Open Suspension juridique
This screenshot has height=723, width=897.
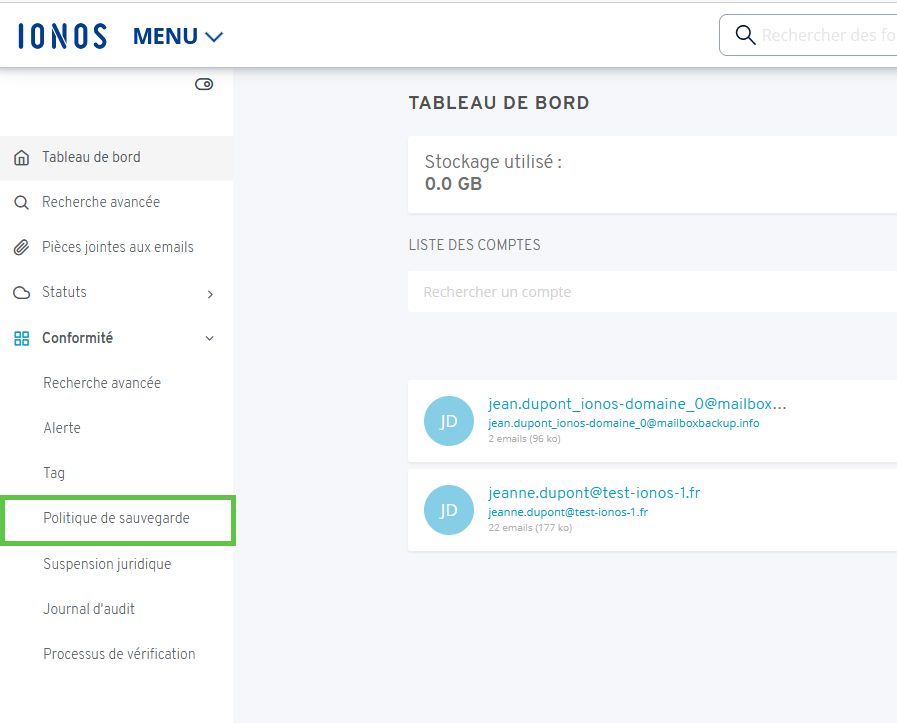point(107,564)
